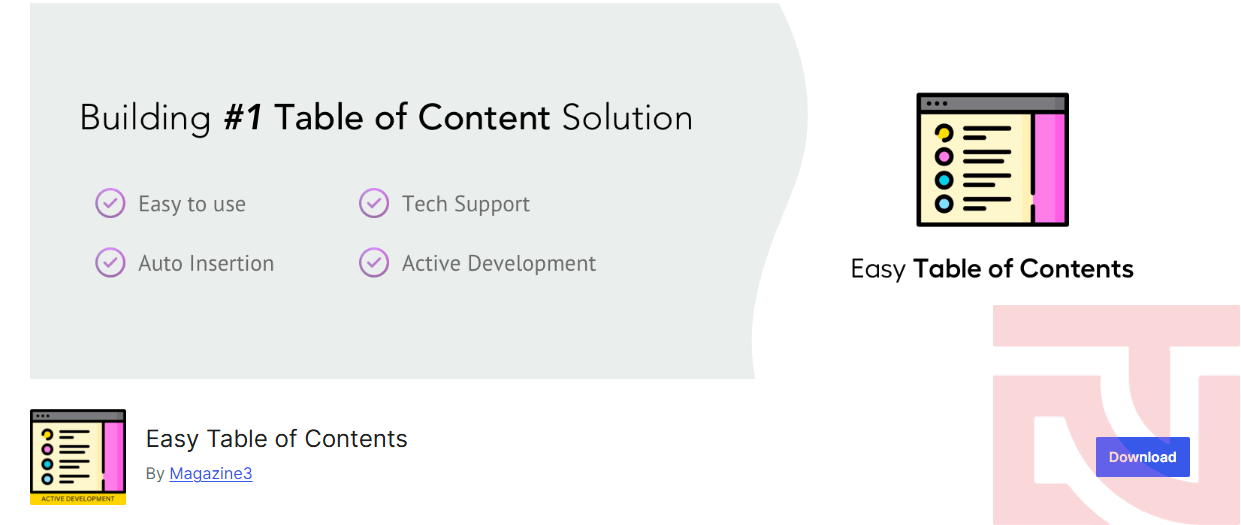
Task: Click the Tech Support feature text
Action: (x=466, y=204)
